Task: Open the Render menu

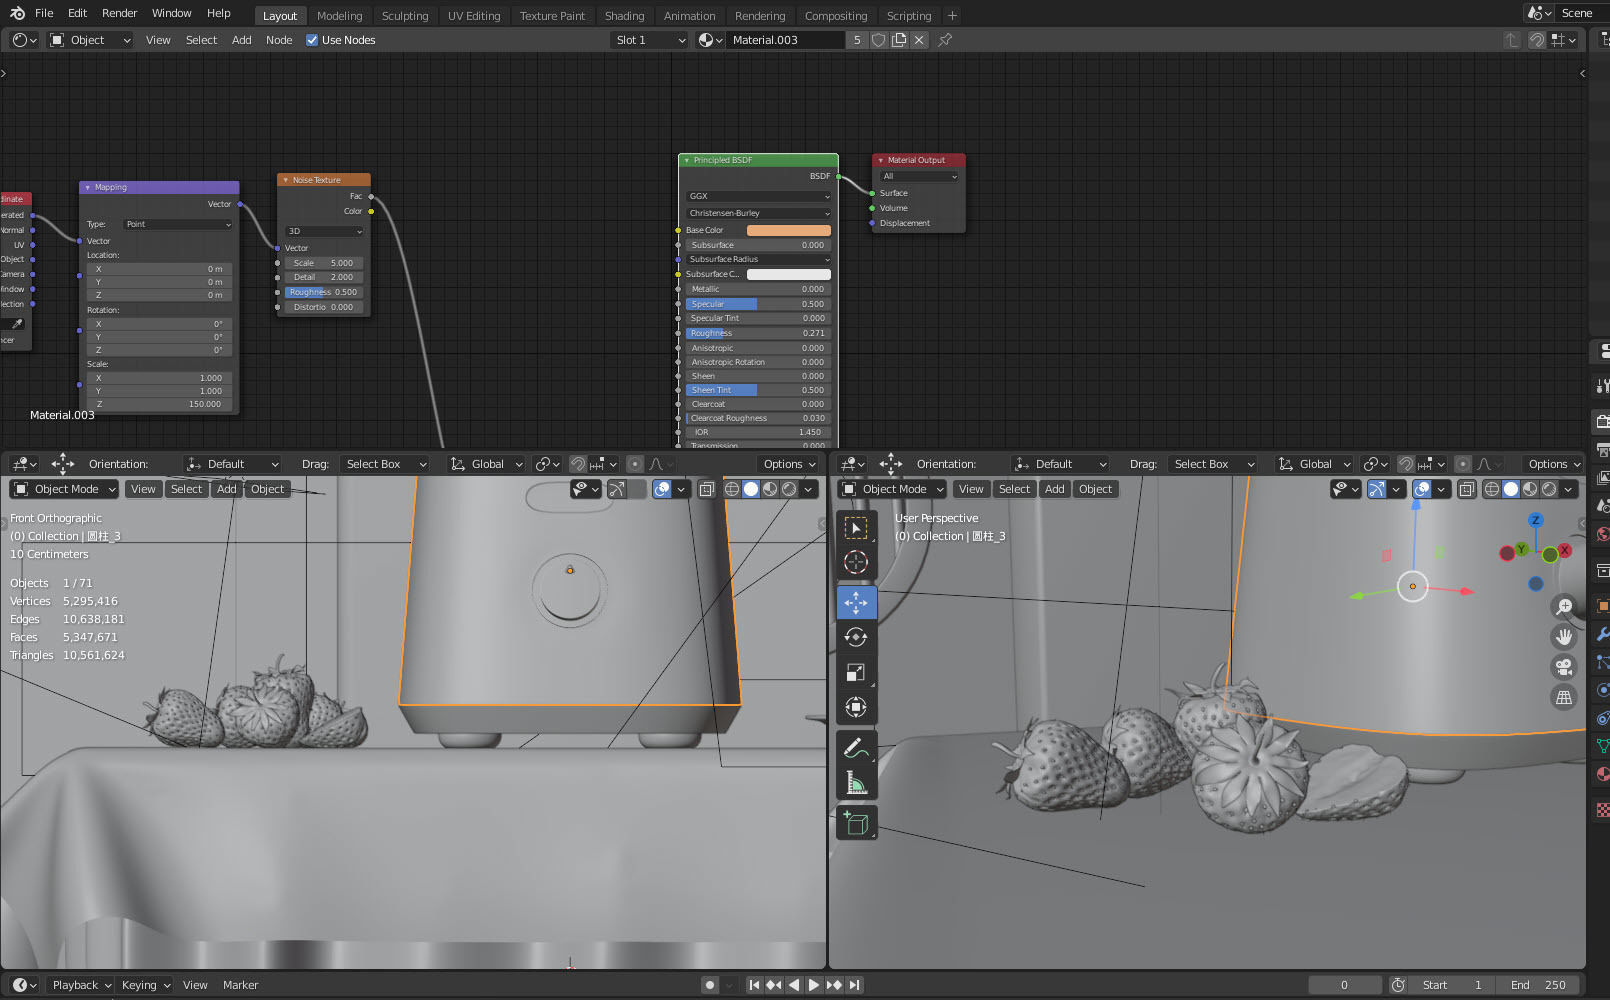Action: [119, 13]
